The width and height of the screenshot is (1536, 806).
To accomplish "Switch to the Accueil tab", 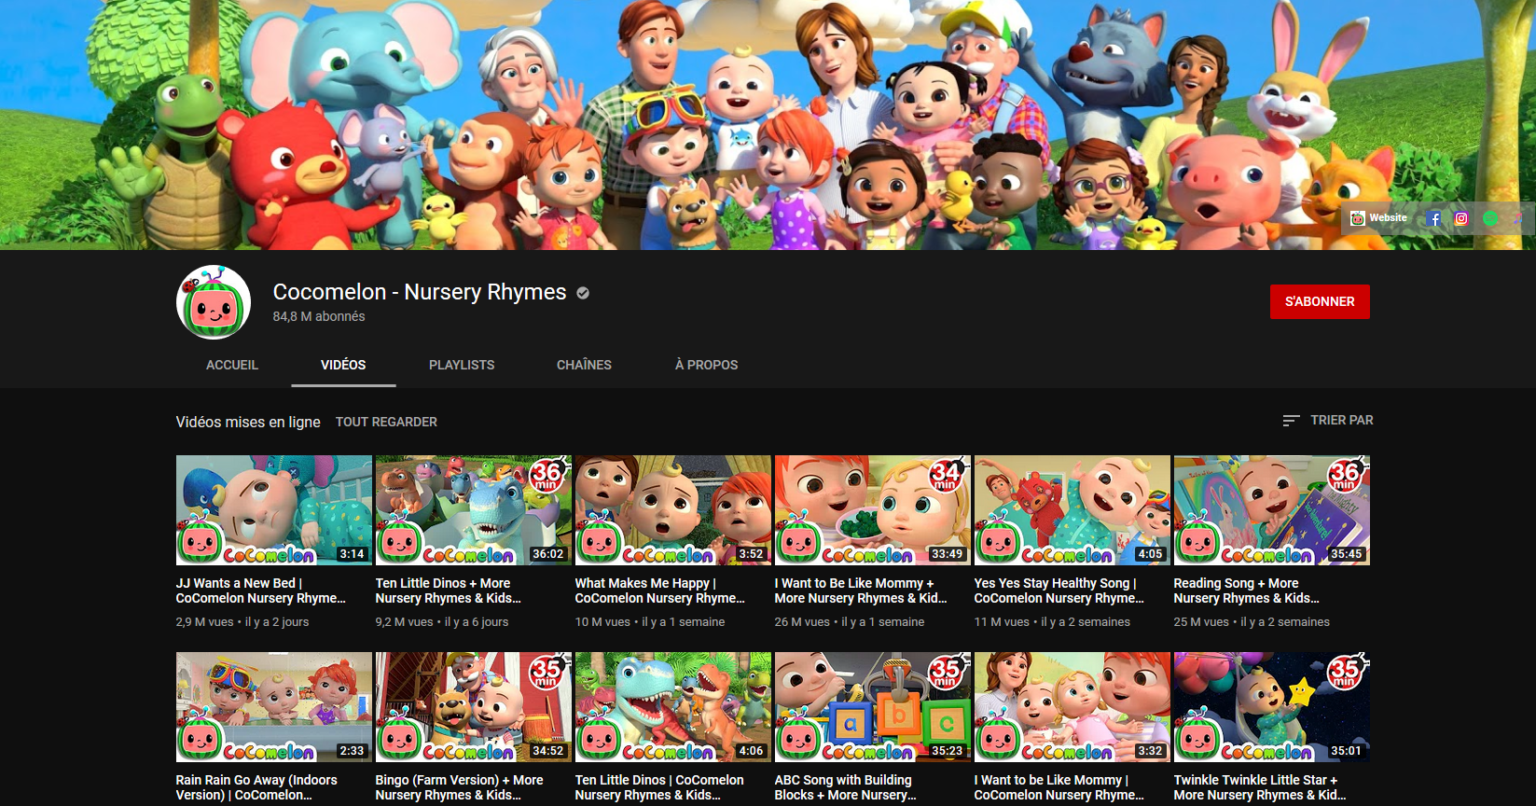I will (232, 365).
